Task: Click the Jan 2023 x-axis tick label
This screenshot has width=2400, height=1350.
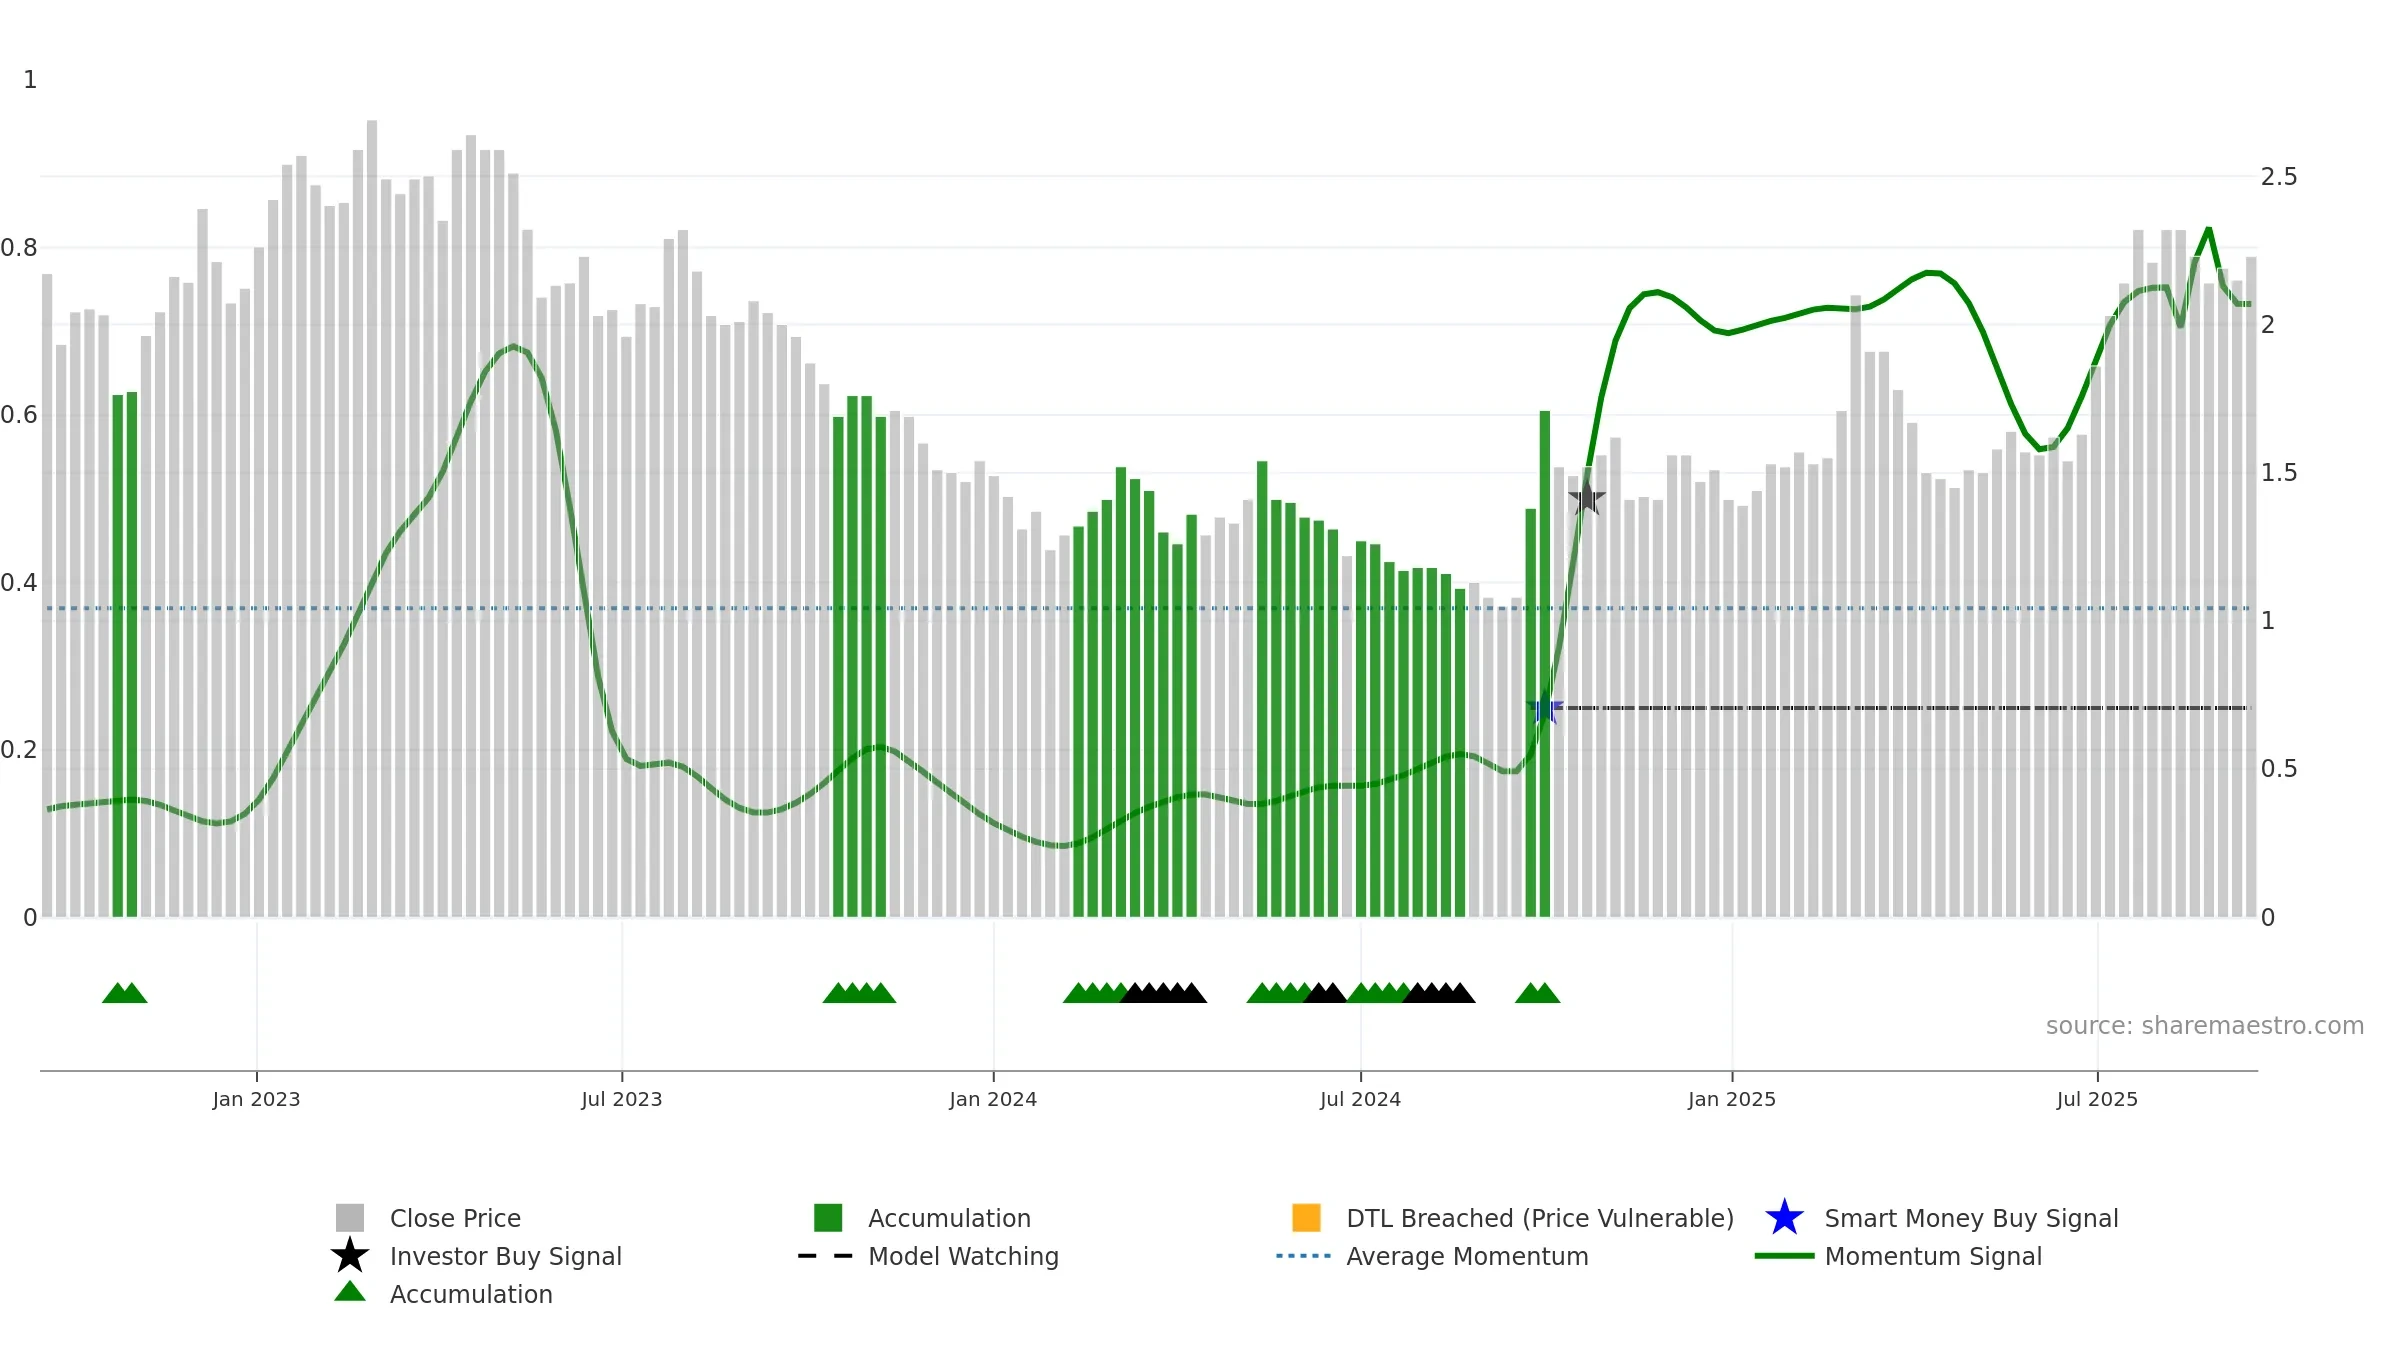Action: 256,1099
